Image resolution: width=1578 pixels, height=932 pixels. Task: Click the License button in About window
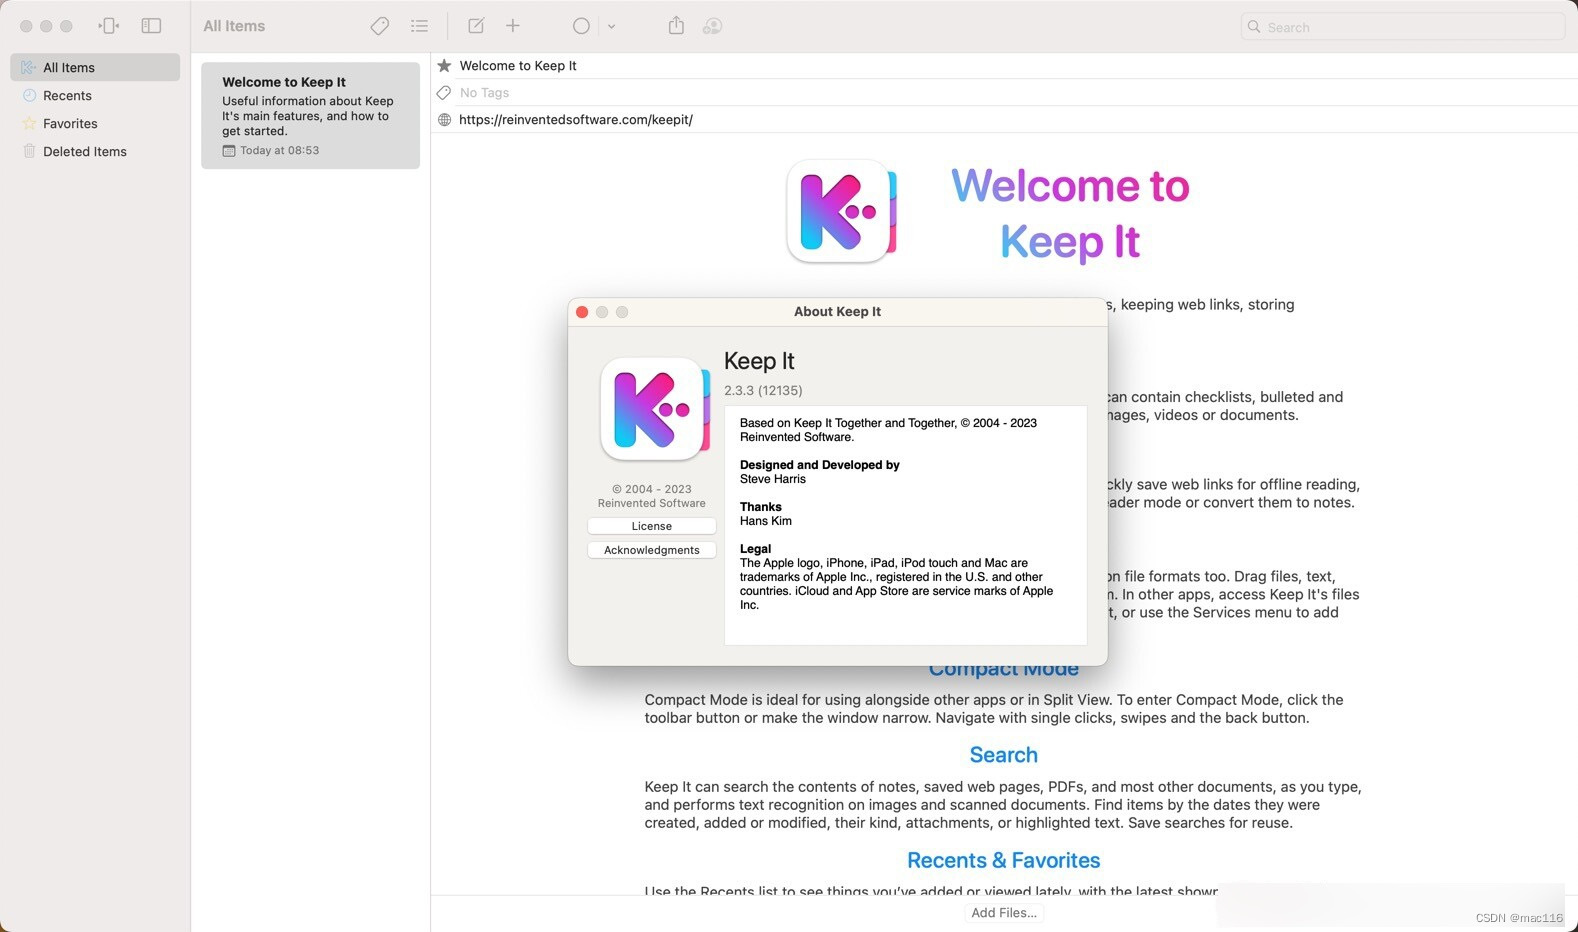pyautogui.click(x=652, y=526)
